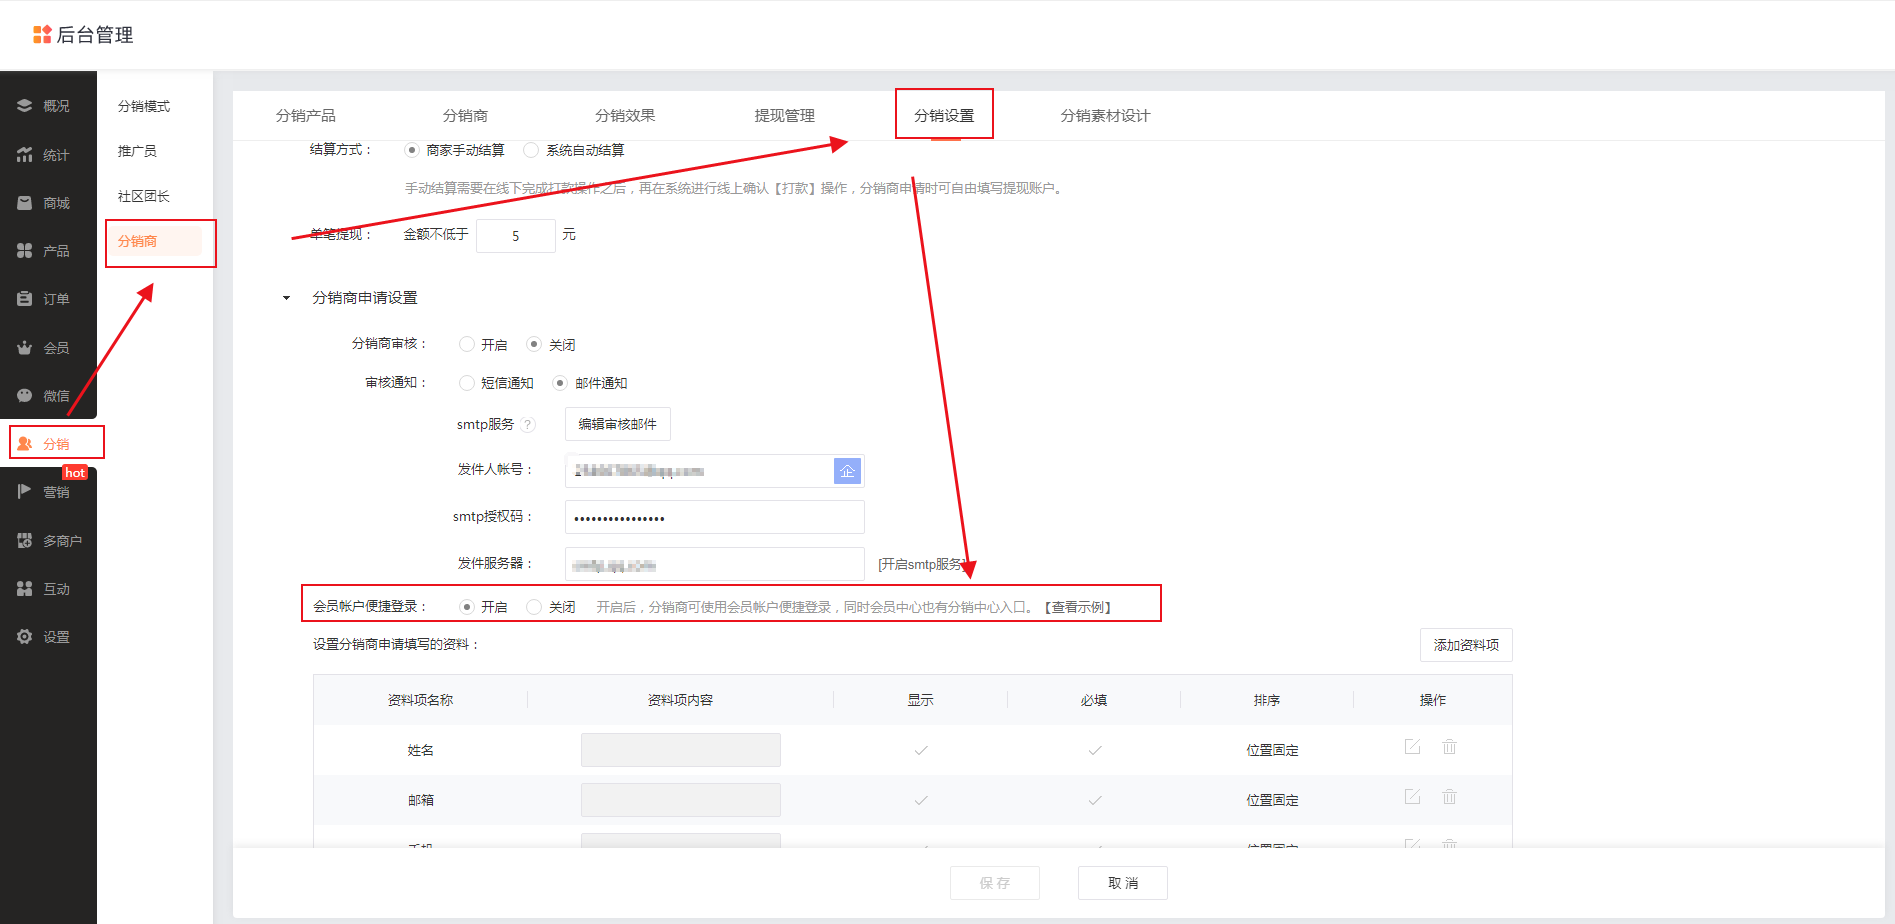Click edit icon in the 邮箱 row

1412,797
